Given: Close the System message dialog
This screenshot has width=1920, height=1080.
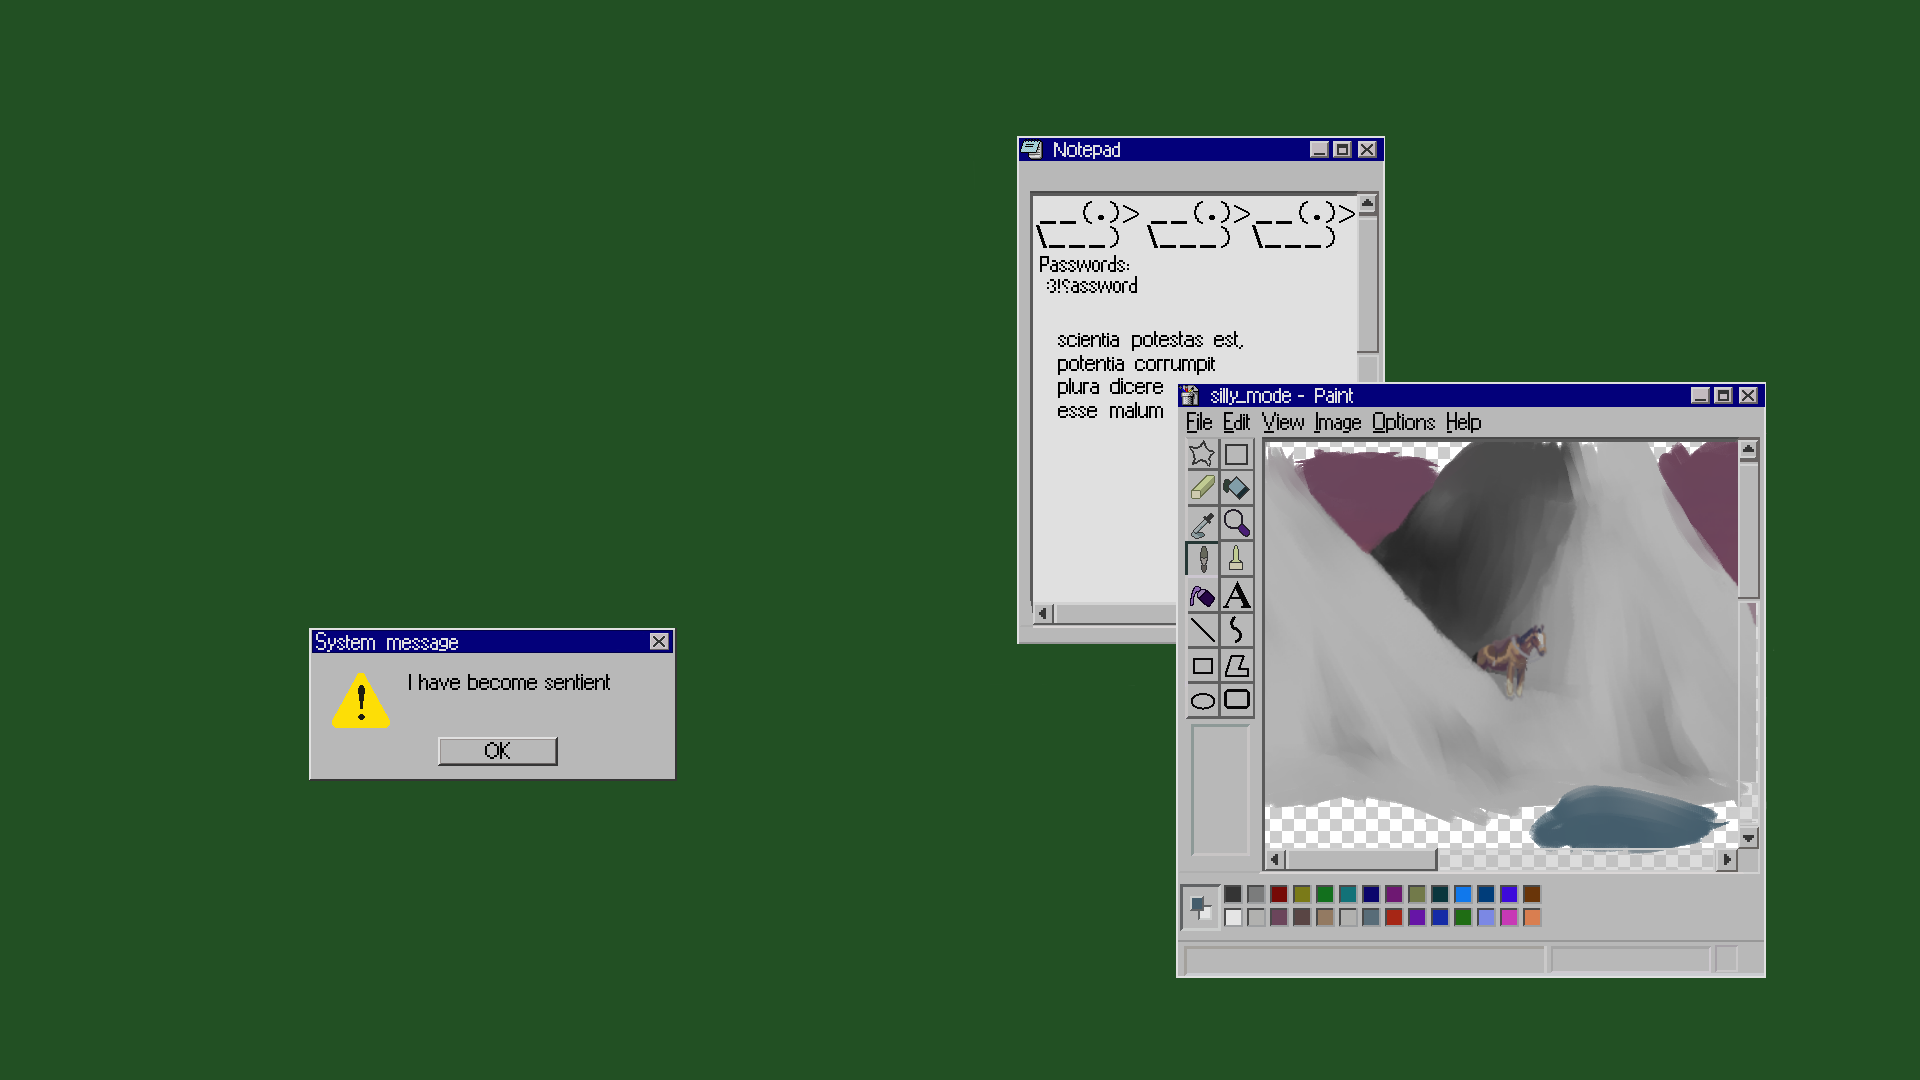Looking at the screenshot, I should [659, 642].
